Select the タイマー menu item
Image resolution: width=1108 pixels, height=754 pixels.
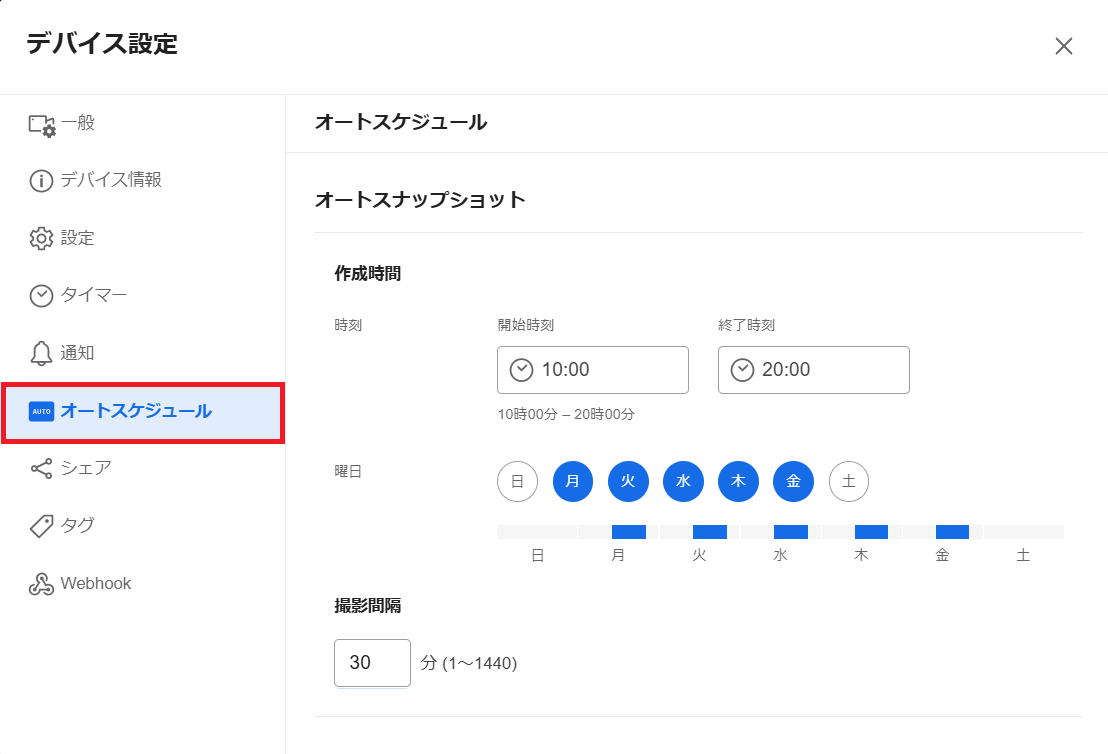(x=143, y=295)
